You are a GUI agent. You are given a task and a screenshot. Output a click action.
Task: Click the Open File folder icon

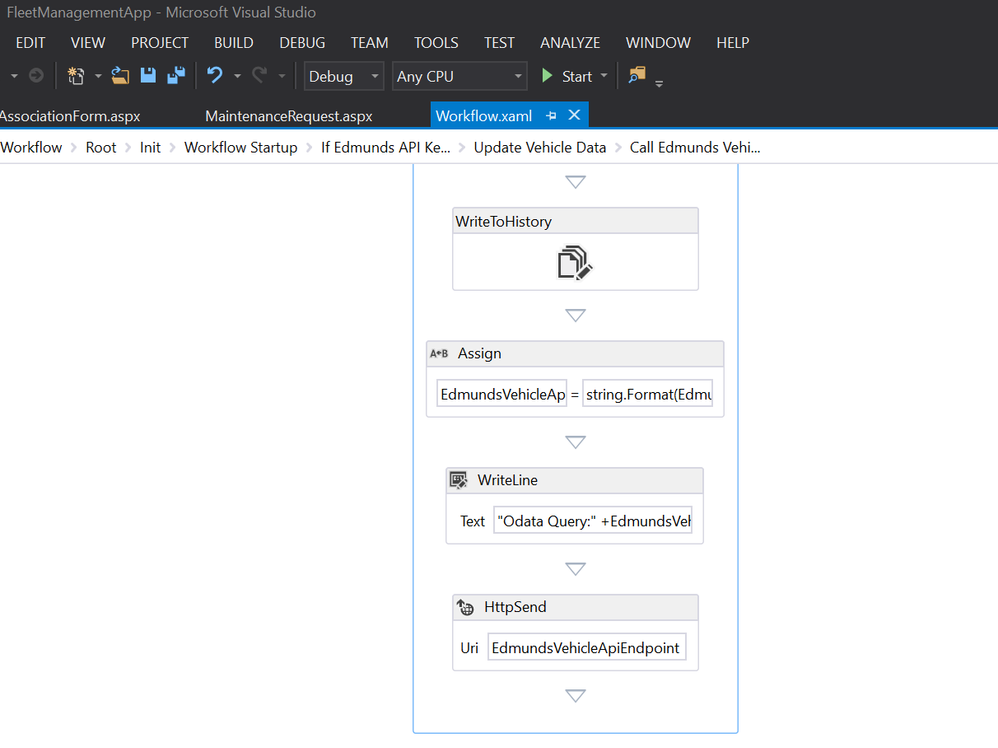pyautogui.click(x=120, y=76)
